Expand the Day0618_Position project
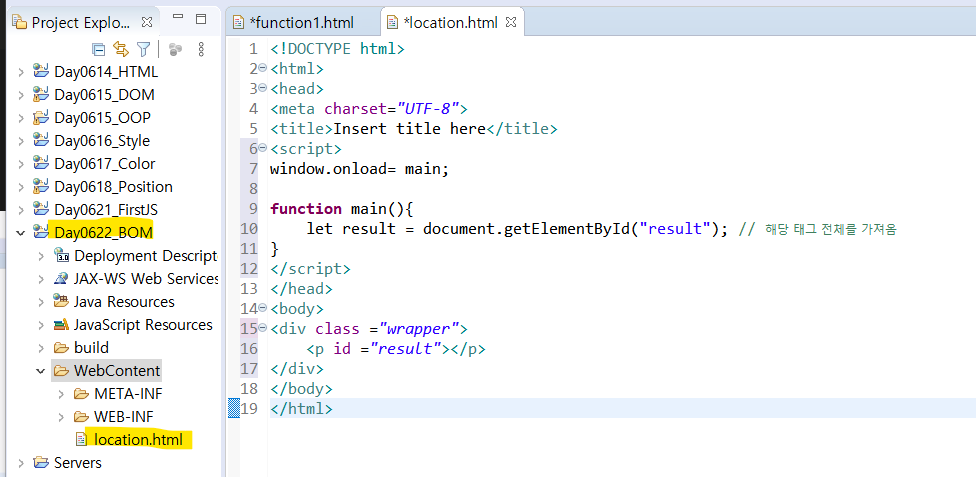The width and height of the screenshot is (976, 477). (21, 187)
